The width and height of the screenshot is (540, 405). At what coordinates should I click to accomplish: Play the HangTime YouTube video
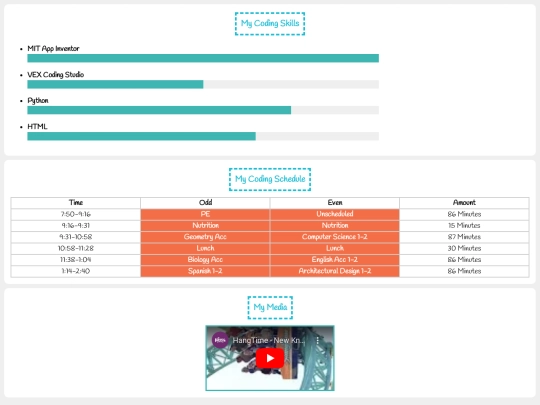click(270, 358)
